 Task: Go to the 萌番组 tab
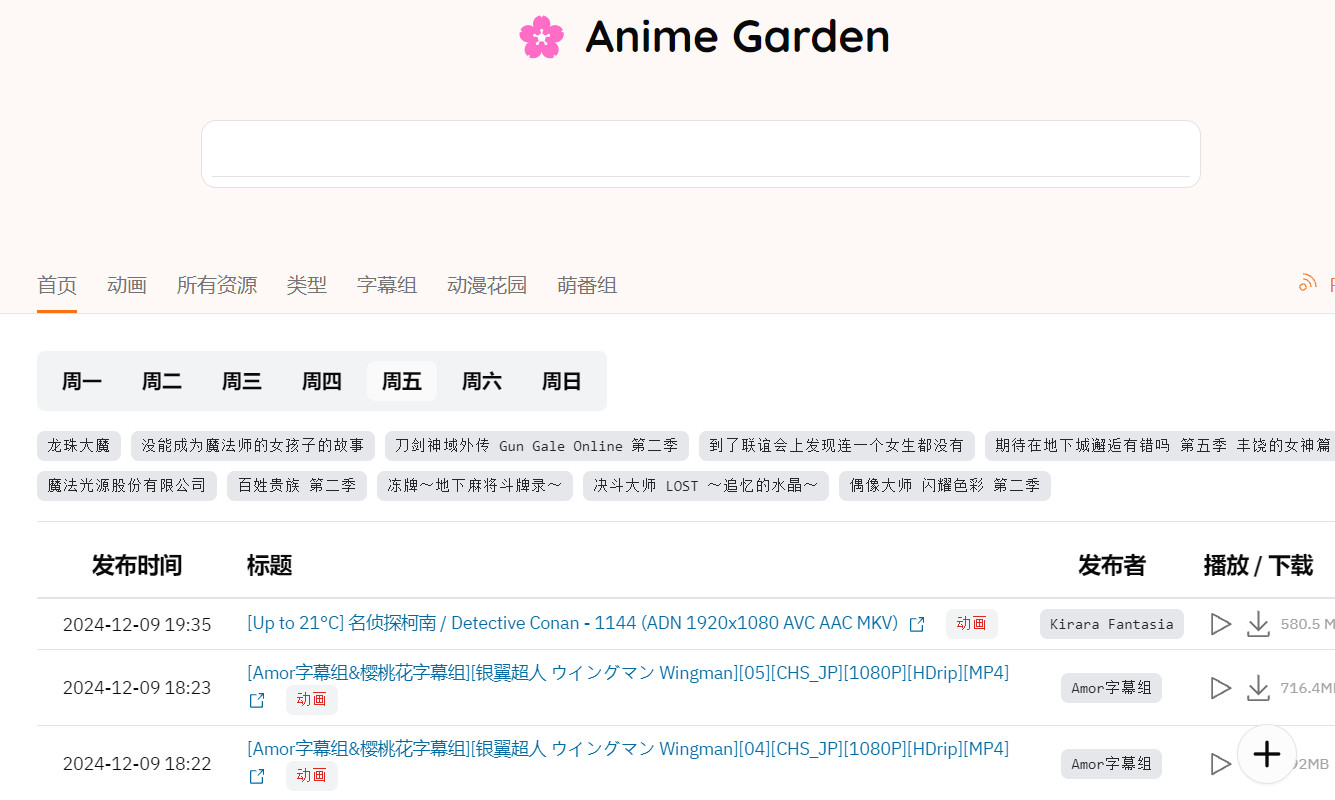pyautogui.click(x=587, y=285)
